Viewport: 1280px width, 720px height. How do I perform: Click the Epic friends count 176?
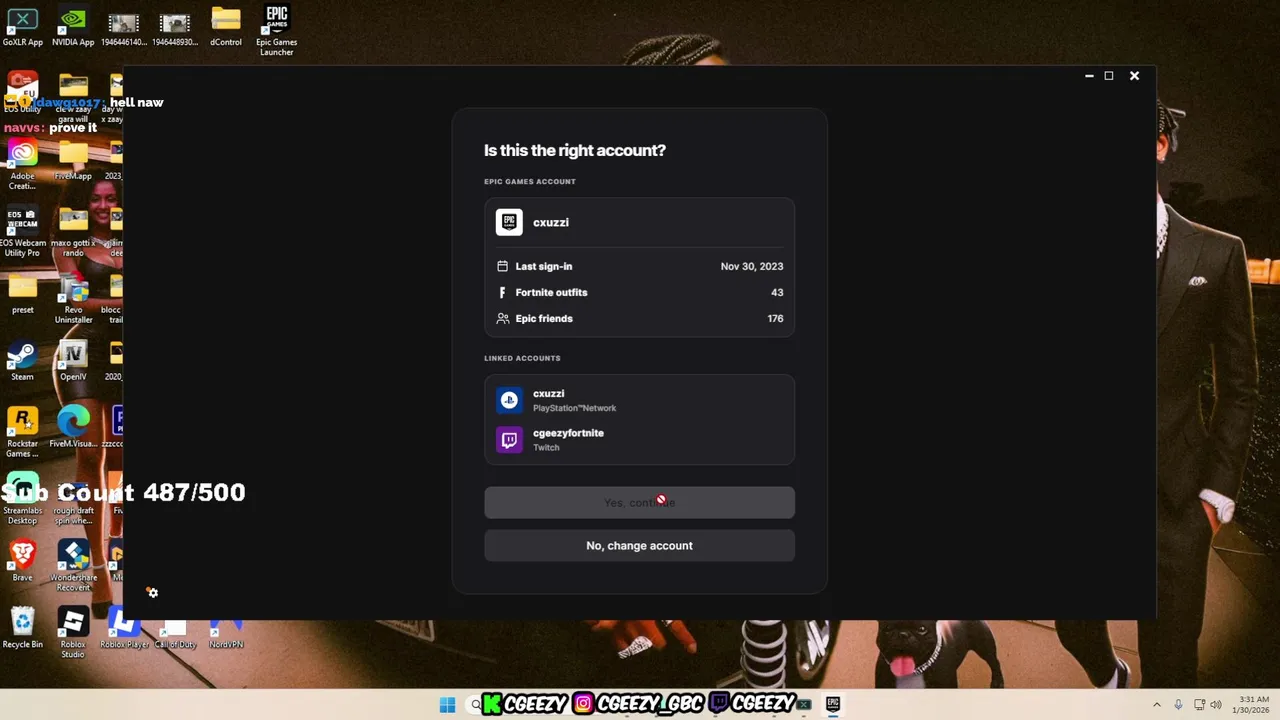tap(775, 318)
